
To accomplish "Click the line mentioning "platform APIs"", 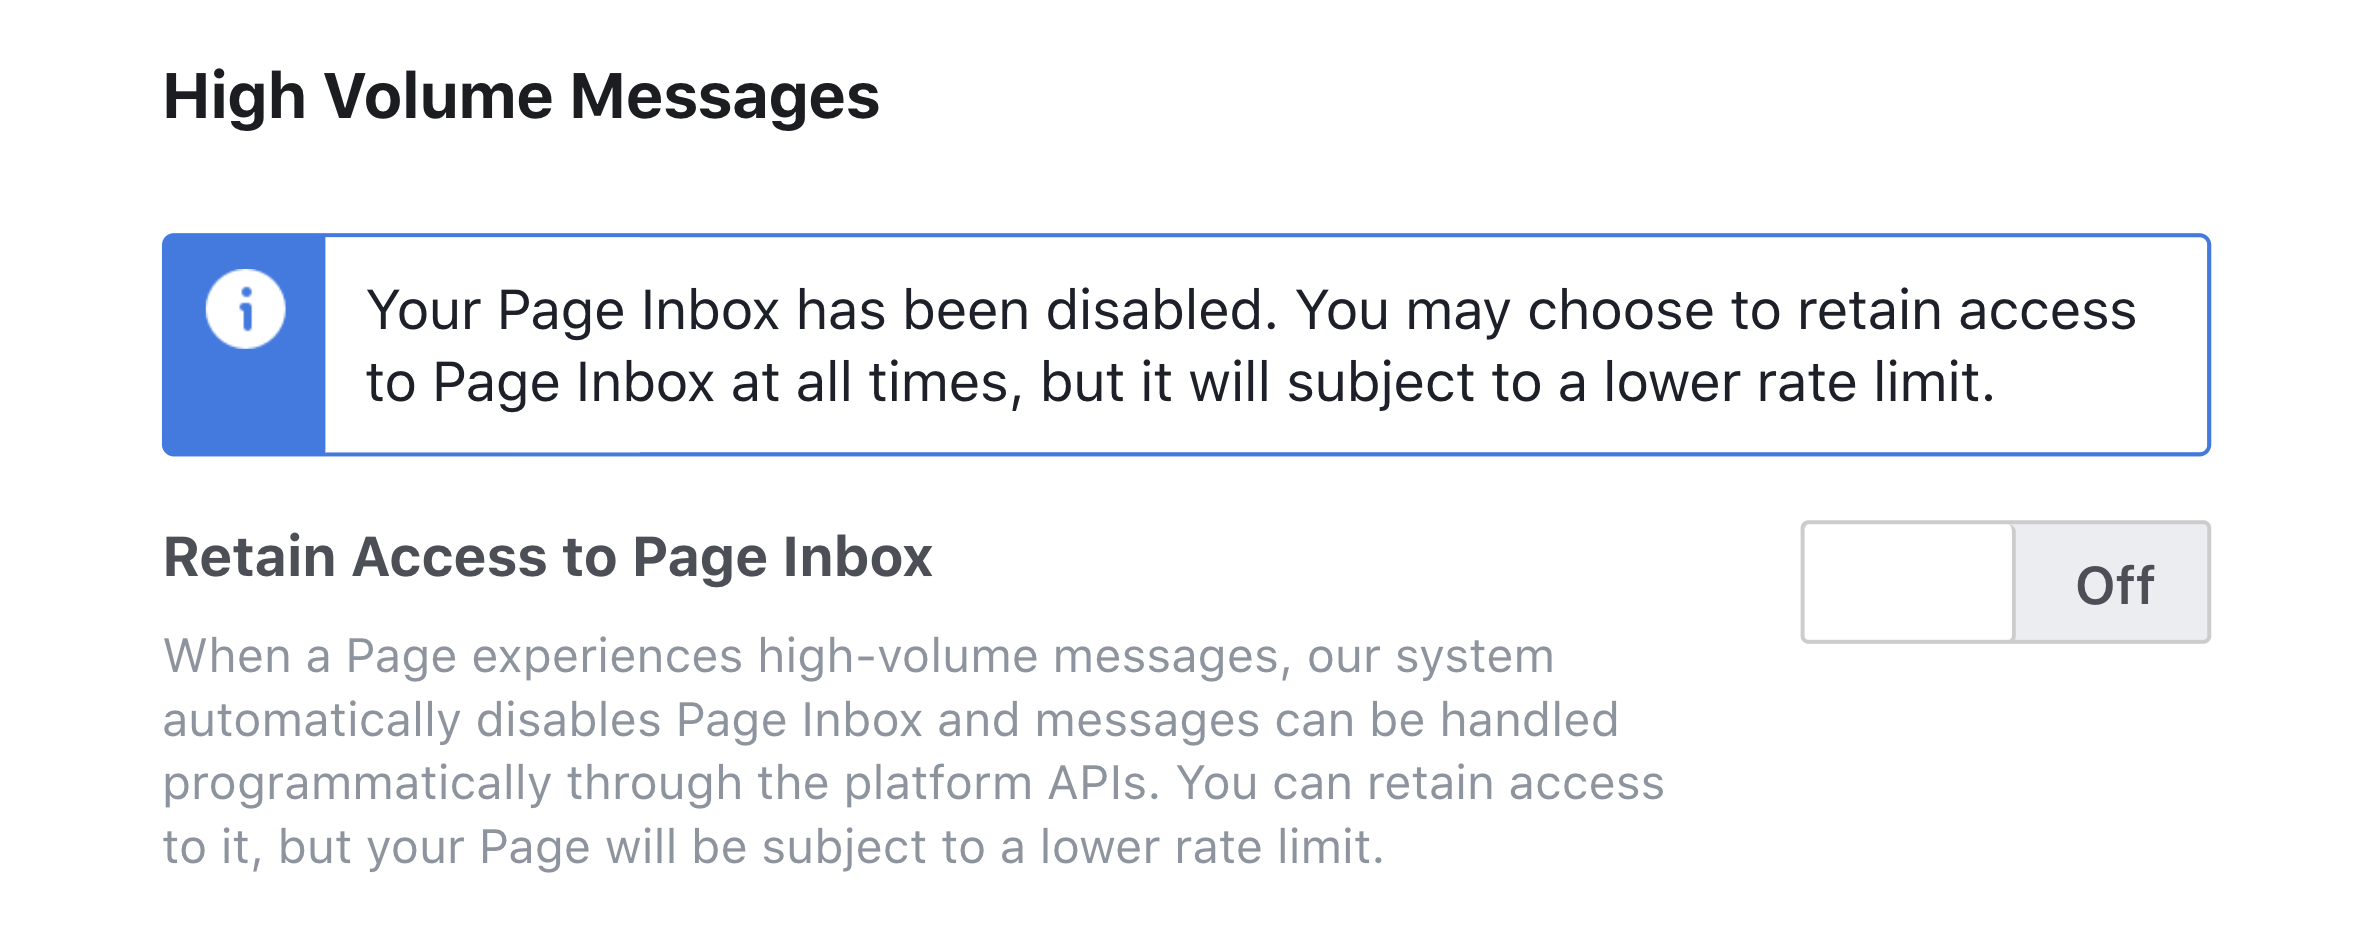I will click(x=912, y=783).
